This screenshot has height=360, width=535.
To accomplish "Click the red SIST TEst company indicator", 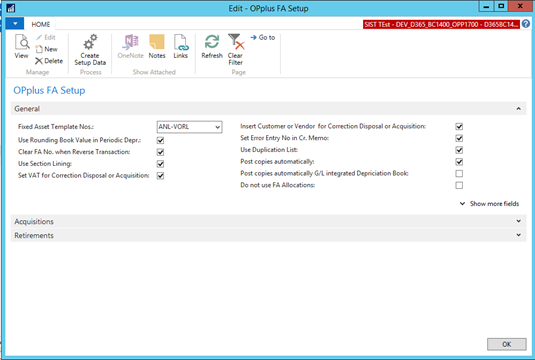I will (441, 24).
